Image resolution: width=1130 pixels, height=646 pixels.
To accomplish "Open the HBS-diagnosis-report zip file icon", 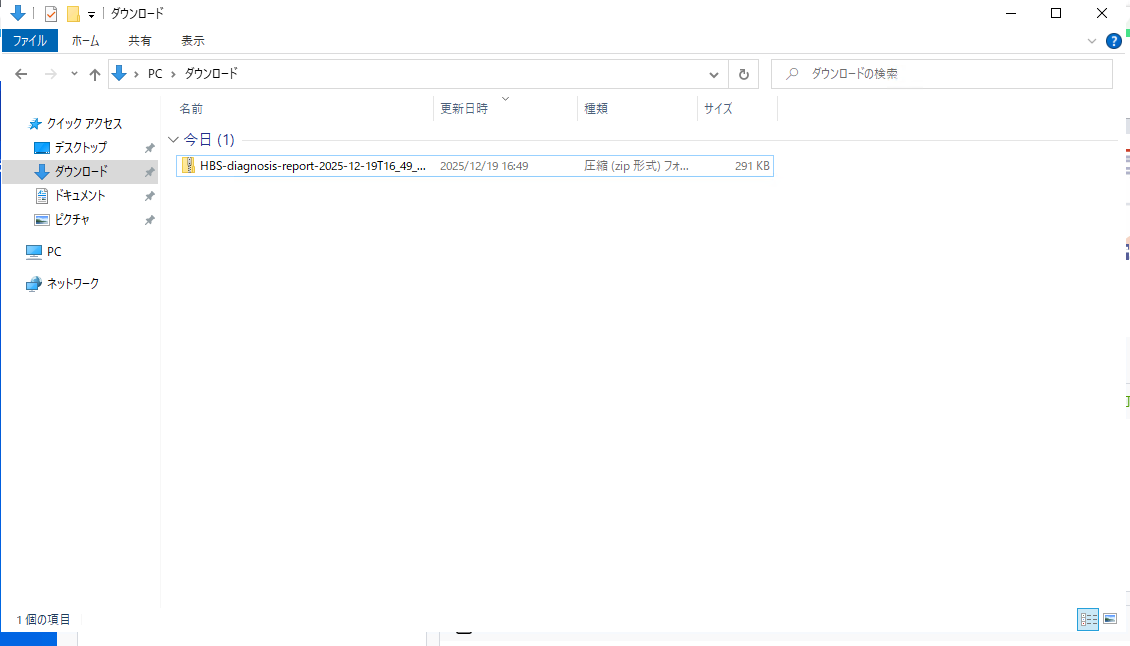I will tap(188, 166).
